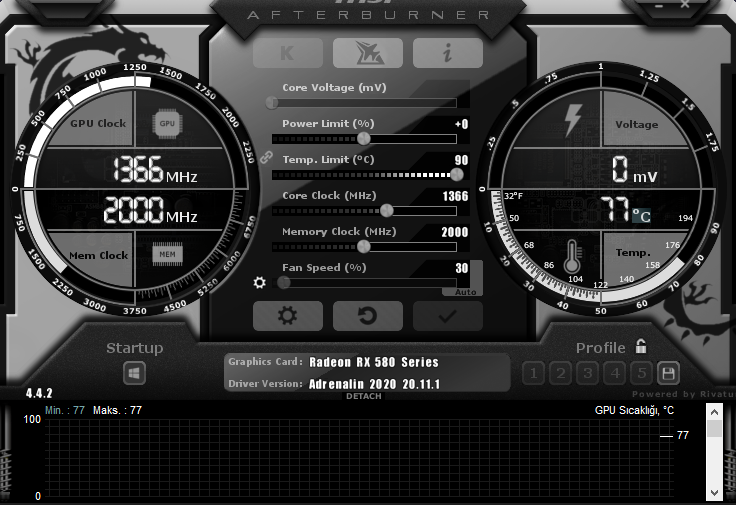Viewport: 736px width, 505px height.
Task: Click the Radeon RX 580 Series graphics card name
Action: (374, 362)
